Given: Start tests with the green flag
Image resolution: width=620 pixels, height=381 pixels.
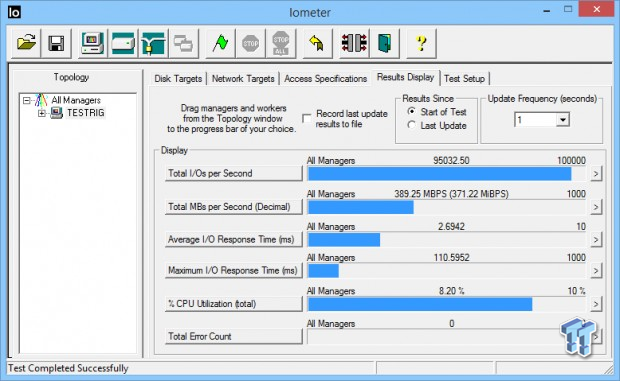Looking at the screenshot, I should pyautogui.click(x=220, y=43).
